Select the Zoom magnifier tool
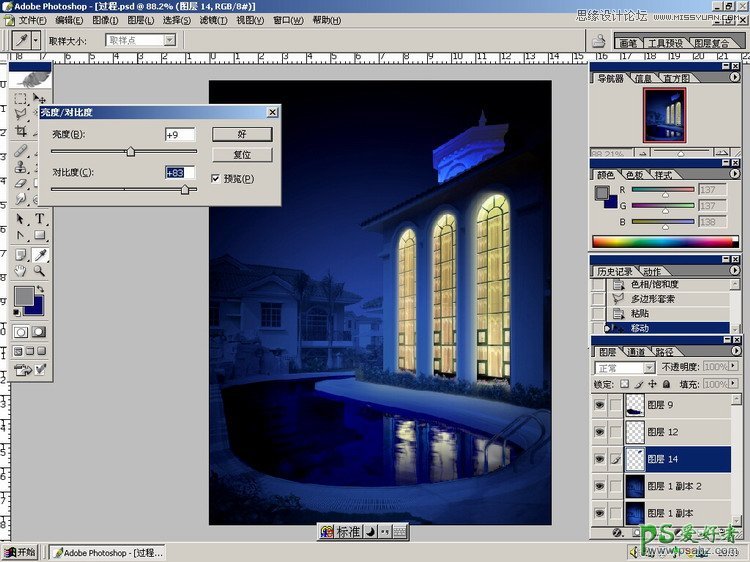 [x=40, y=271]
